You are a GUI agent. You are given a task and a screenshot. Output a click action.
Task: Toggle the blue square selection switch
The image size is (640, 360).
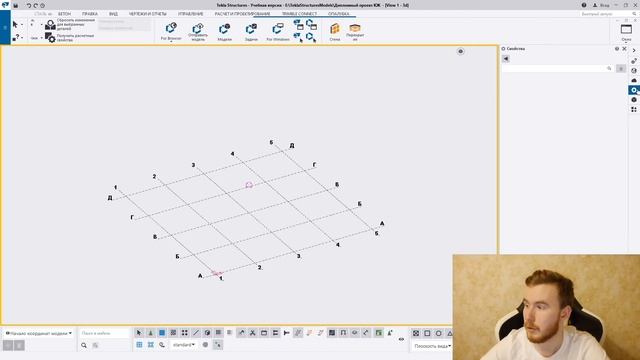[x=162, y=333]
